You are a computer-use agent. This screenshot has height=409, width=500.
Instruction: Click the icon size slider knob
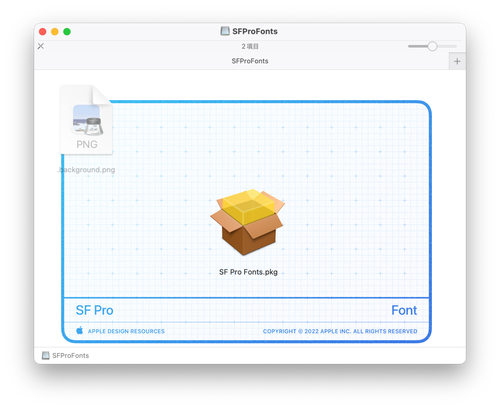click(432, 46)
